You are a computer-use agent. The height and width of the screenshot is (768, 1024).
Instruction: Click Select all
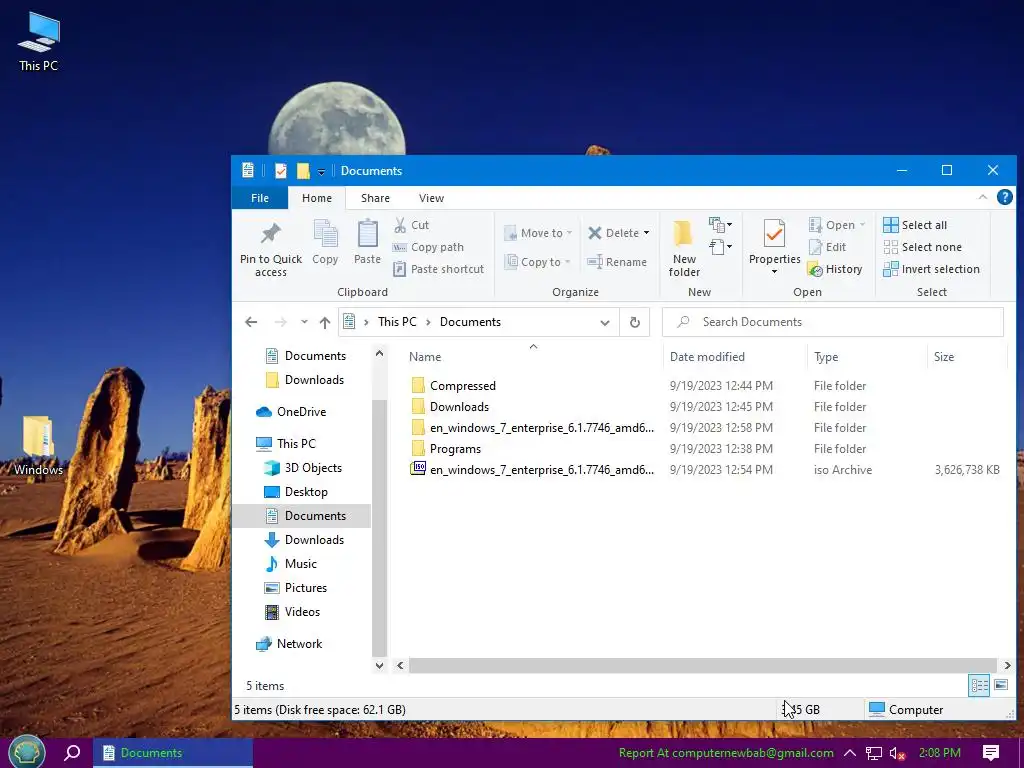coord(915,225)
